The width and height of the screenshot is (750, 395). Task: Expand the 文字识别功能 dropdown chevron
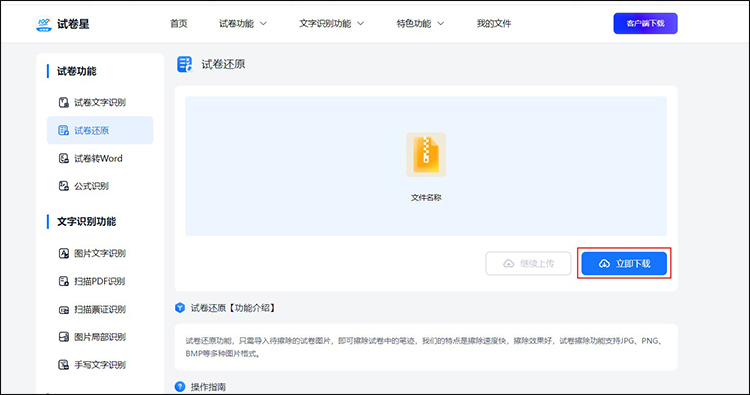(361, 23)
